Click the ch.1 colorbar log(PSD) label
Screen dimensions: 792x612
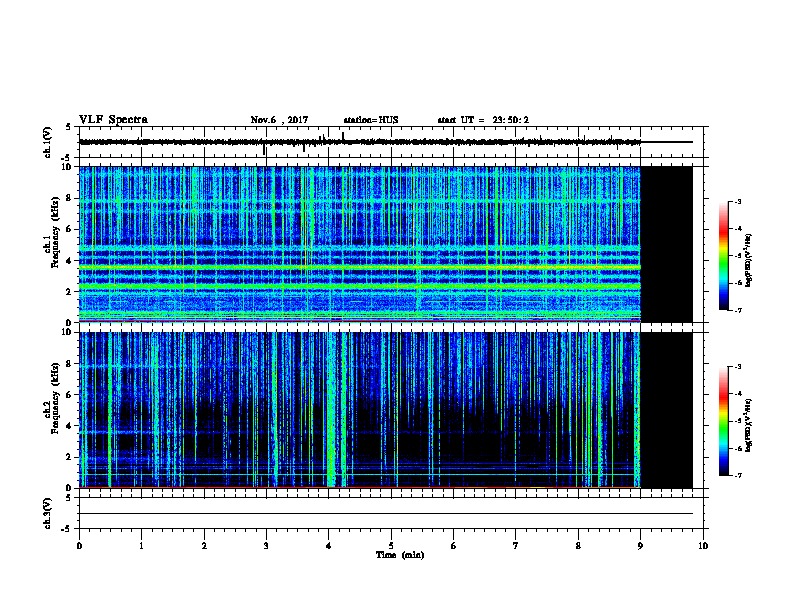click(x=749, y=260)
